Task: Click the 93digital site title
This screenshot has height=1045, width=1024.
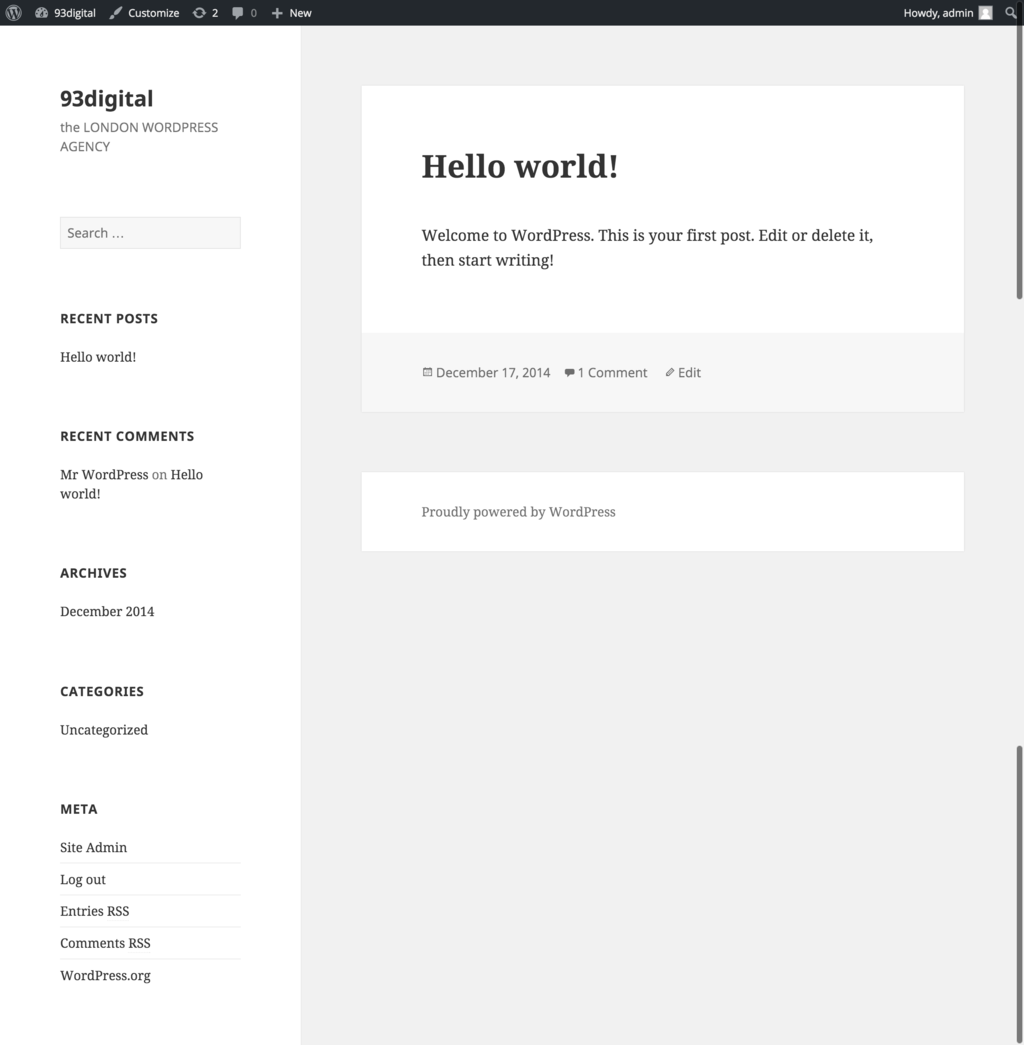Action: (106, 98)
